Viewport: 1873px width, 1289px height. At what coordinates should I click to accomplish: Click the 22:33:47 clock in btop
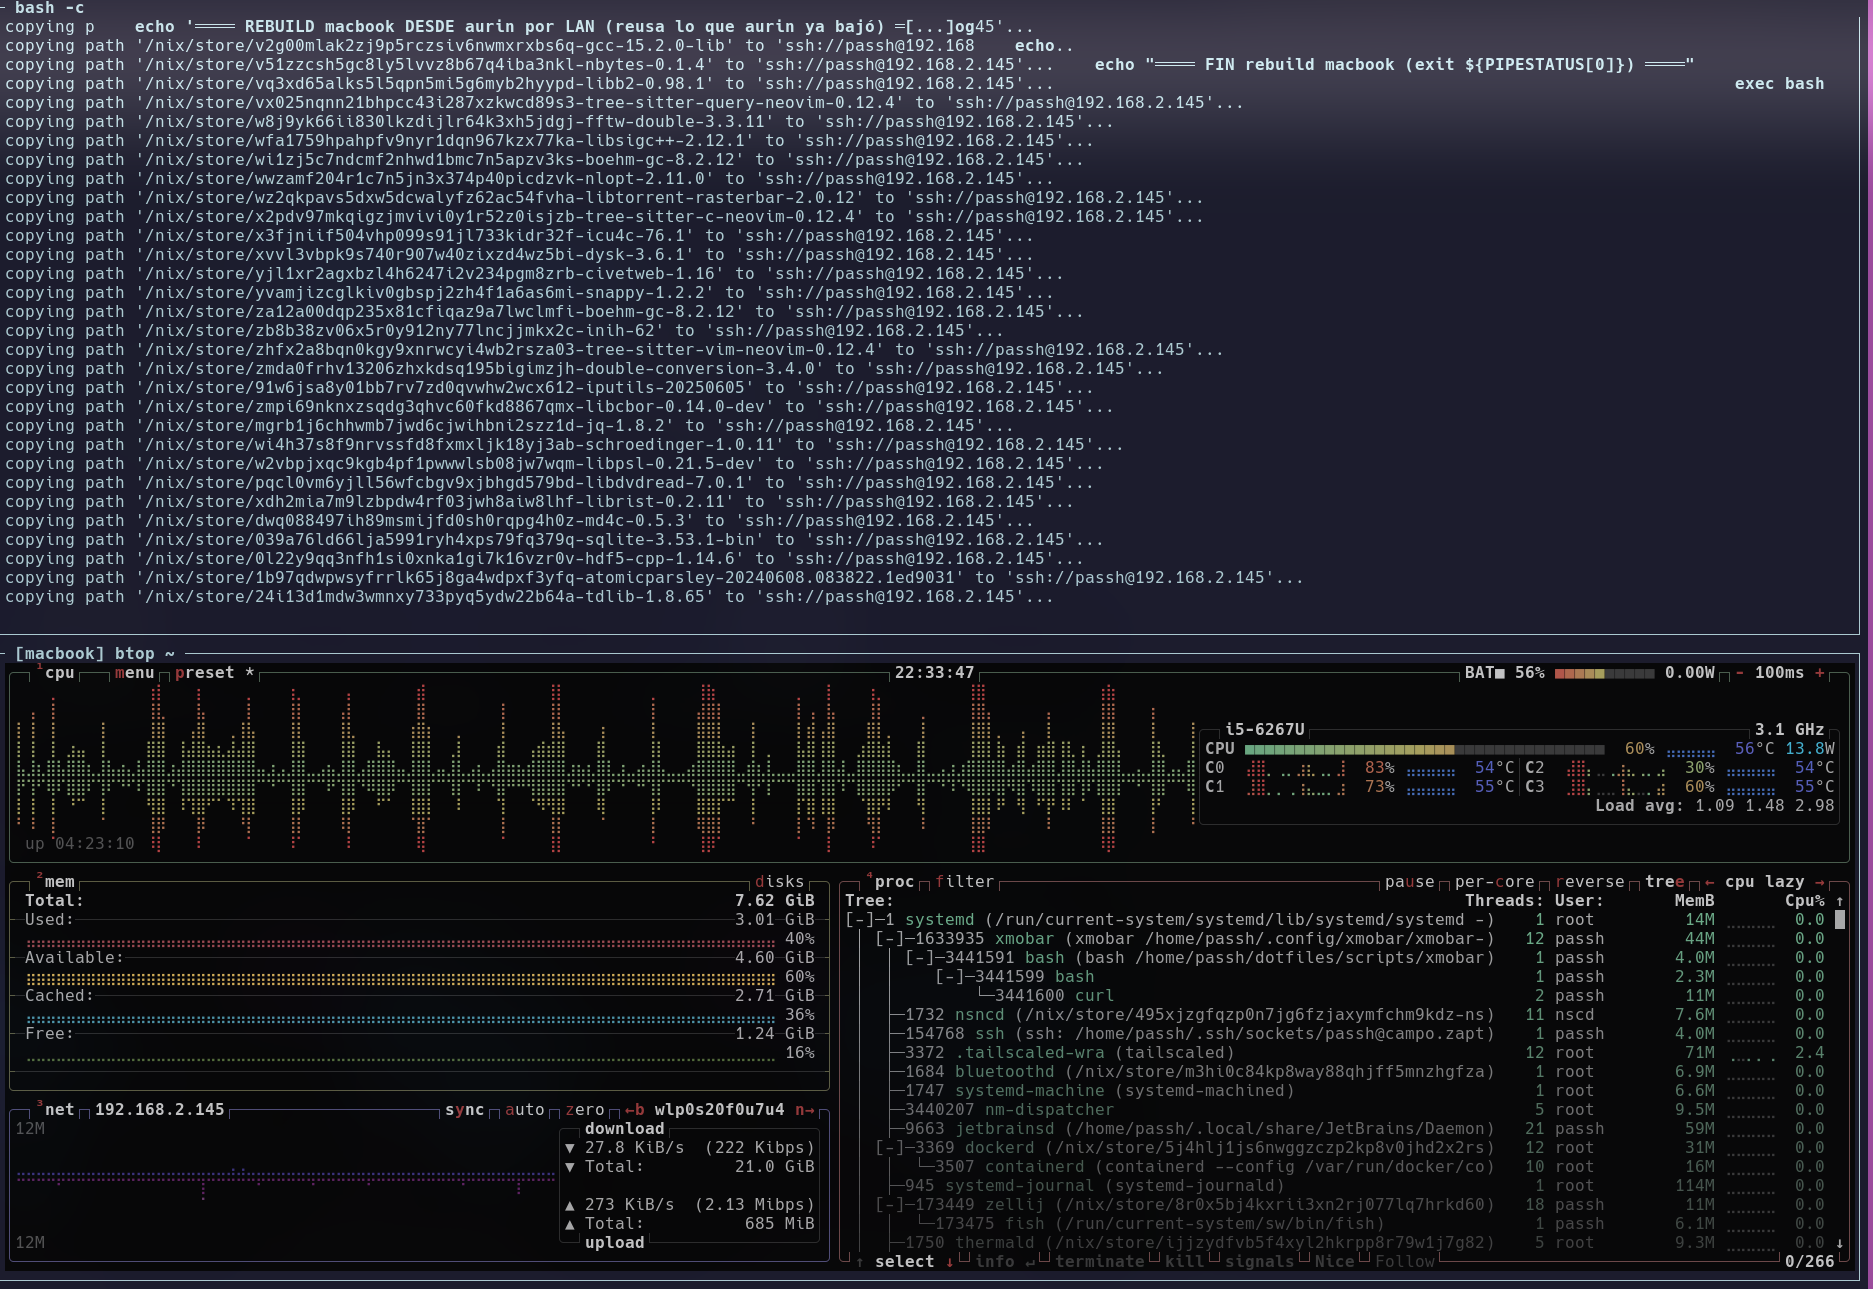pyautogui.click(x=934, y=673)
